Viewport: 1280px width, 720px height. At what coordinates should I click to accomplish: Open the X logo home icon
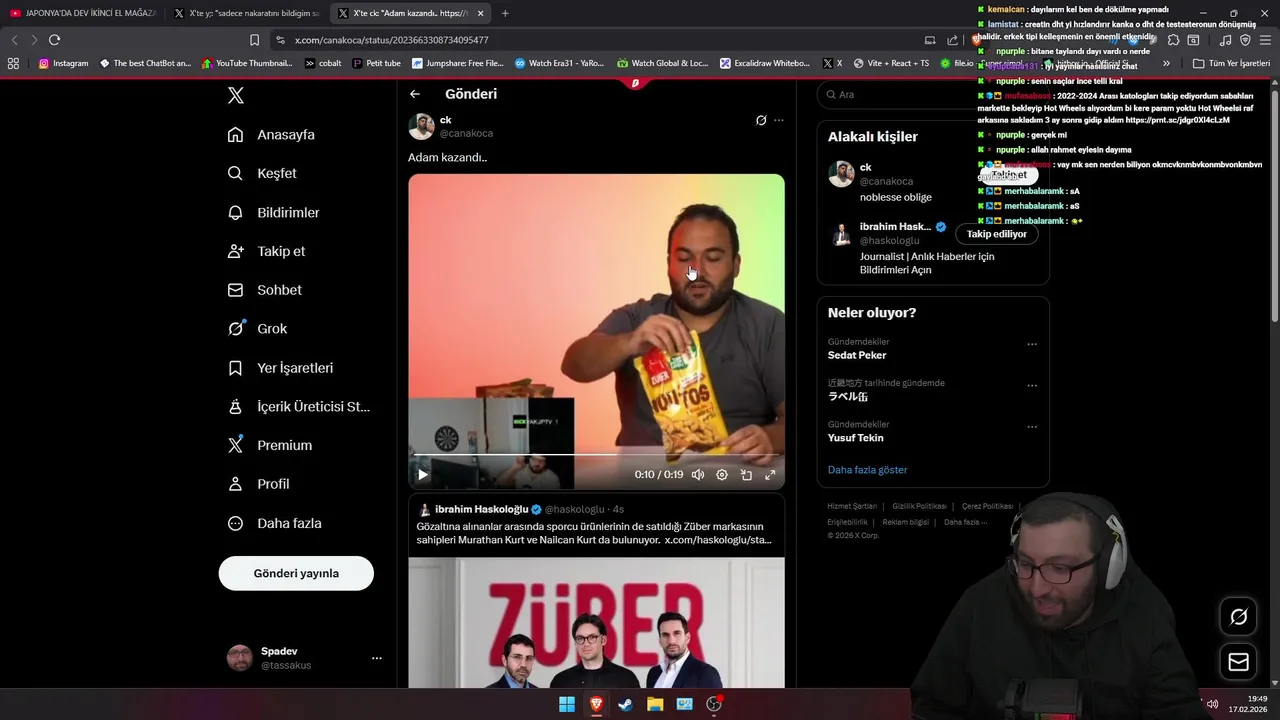pos(235,96)
